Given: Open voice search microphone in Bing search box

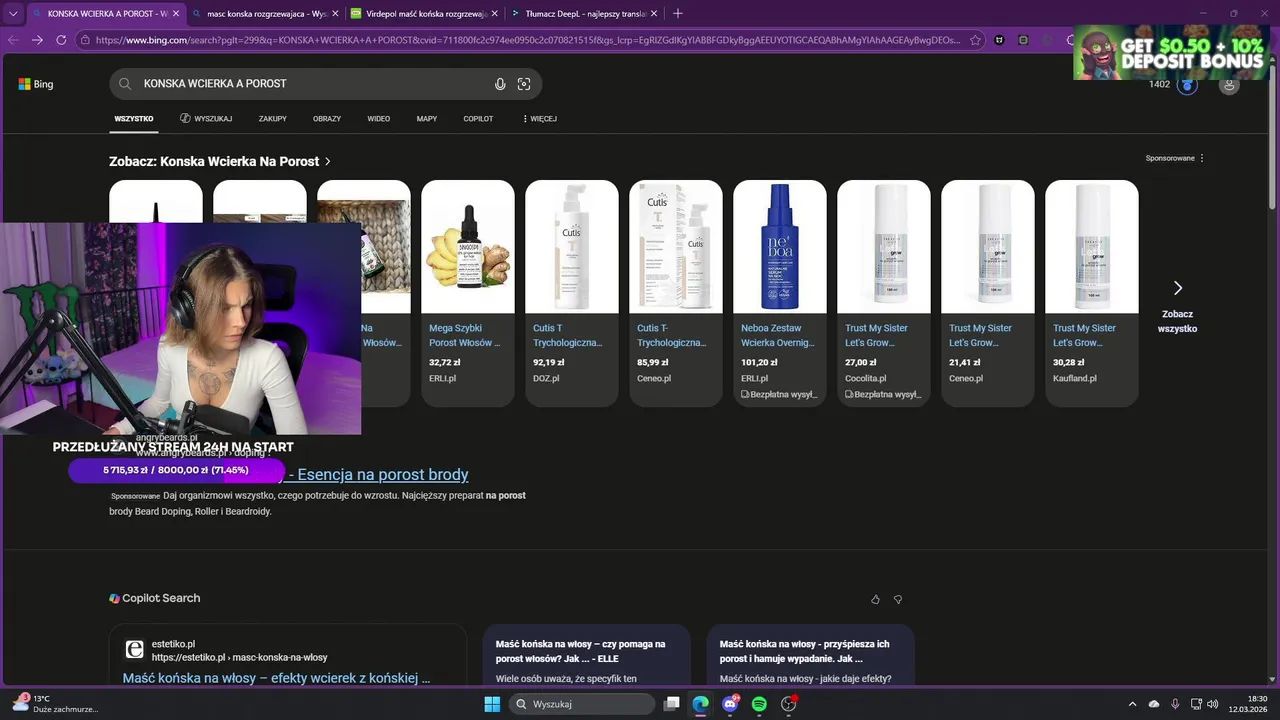Looking at the screenshot, I should (500, 84).
